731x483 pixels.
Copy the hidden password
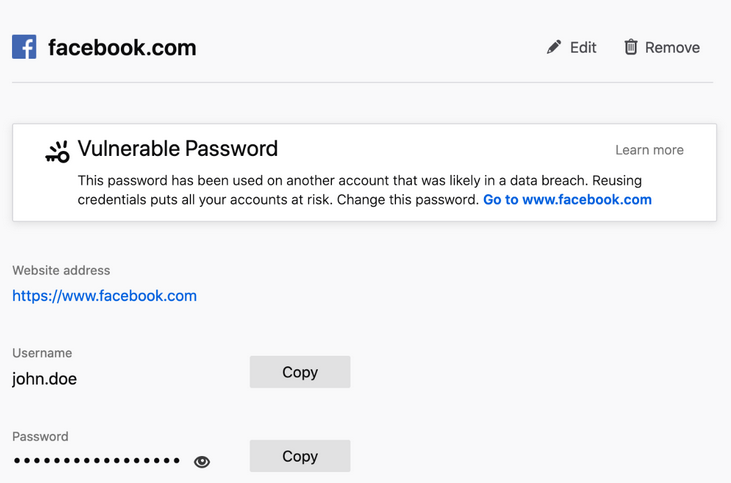[x=299, y=456]
